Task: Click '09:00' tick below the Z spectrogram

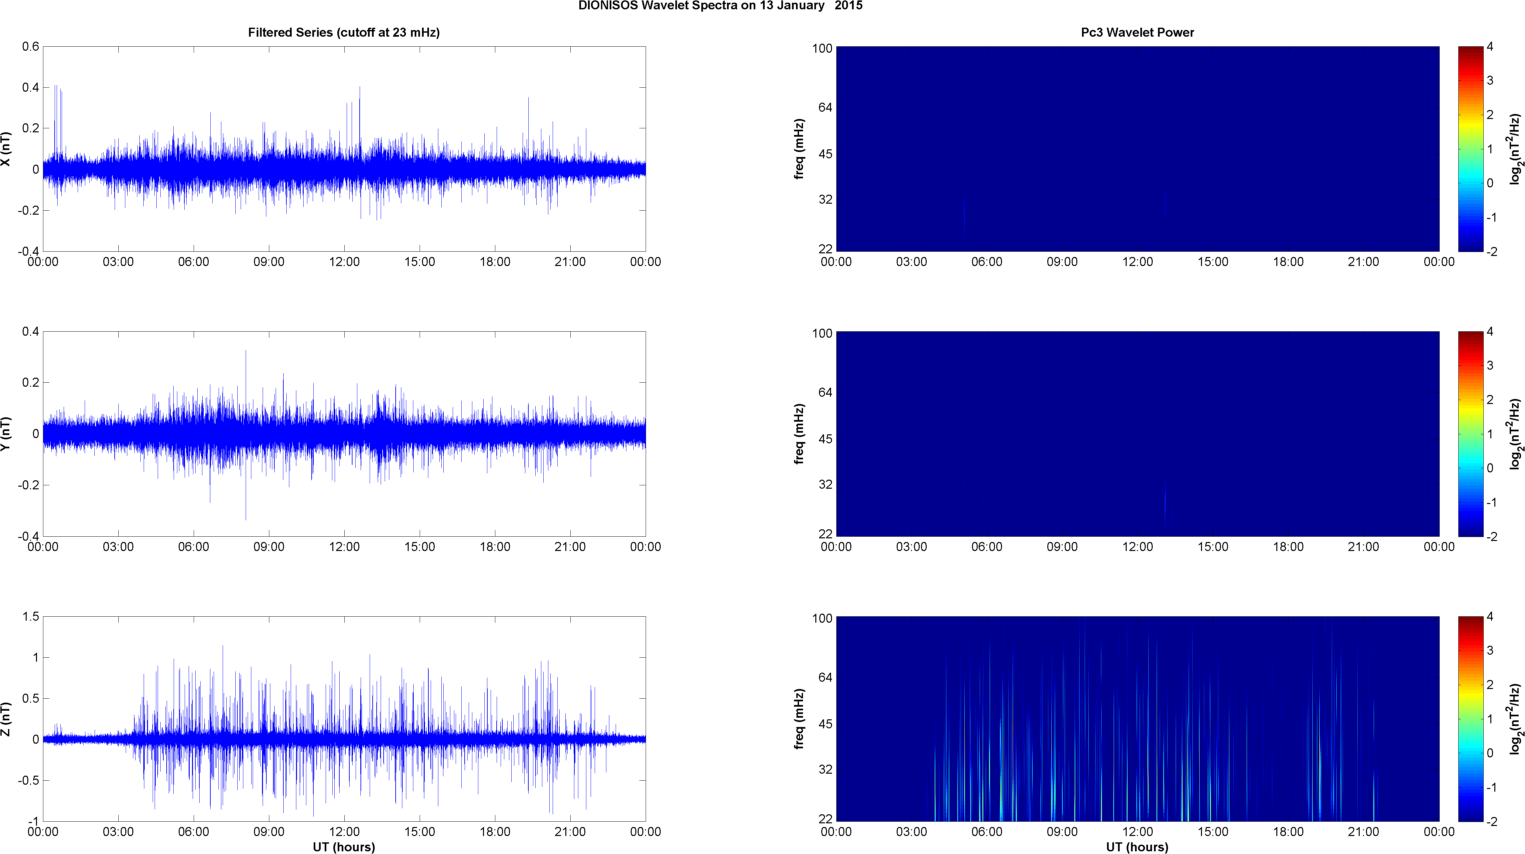Action: [1062, 832]
